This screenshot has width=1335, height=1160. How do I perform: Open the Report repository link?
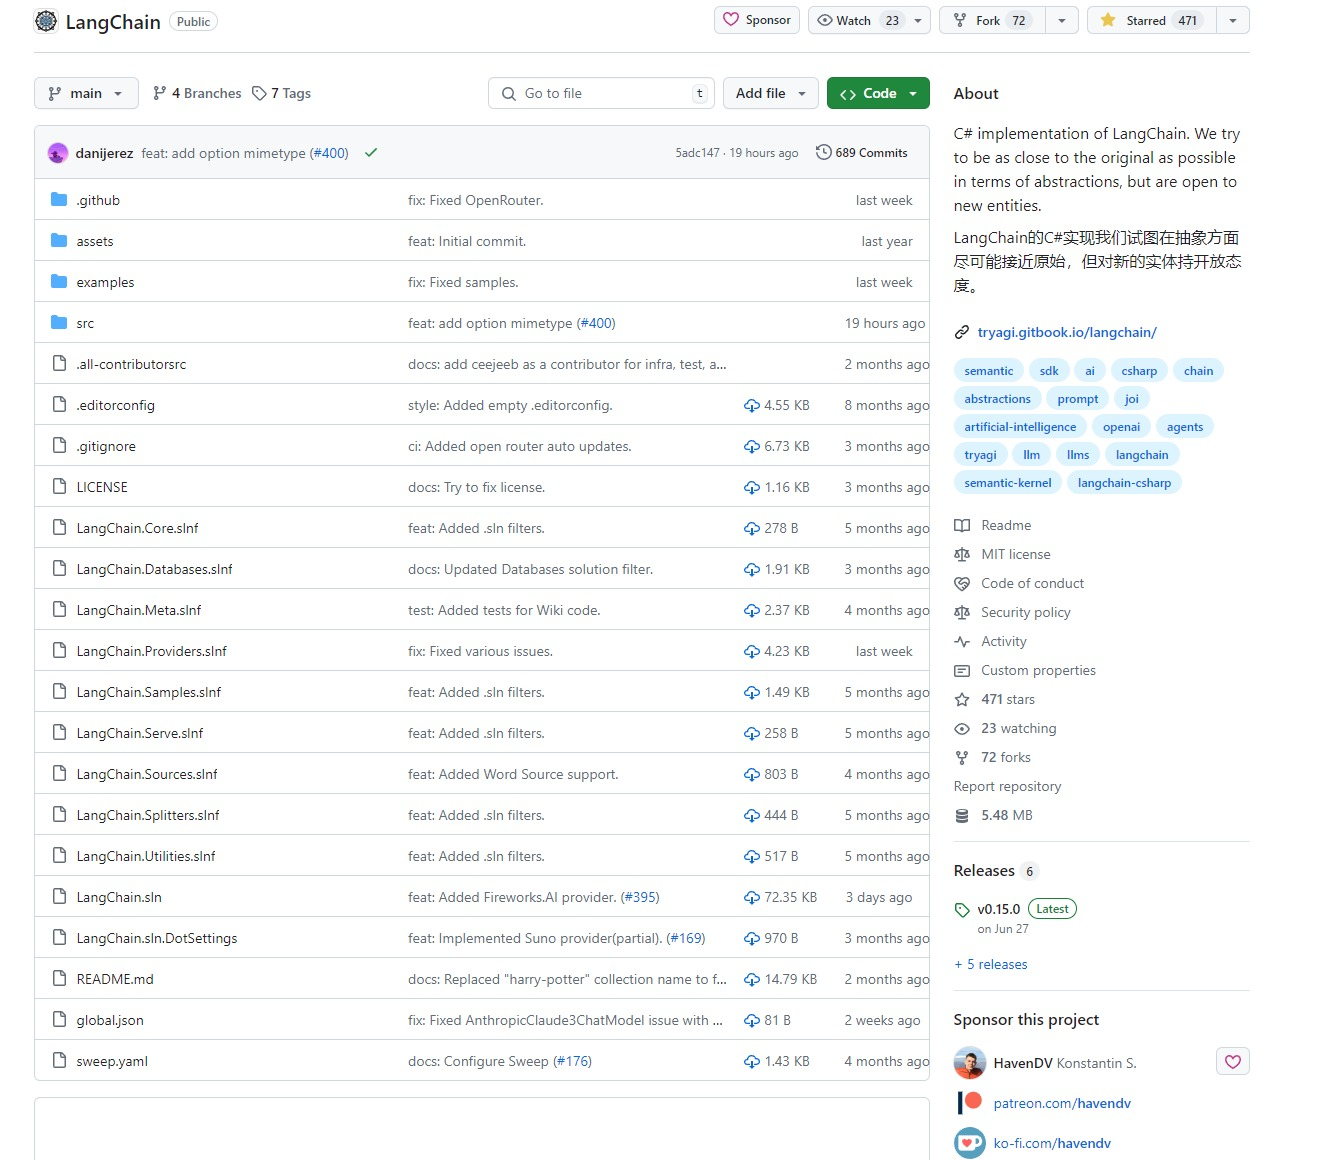coord(1007,786)
